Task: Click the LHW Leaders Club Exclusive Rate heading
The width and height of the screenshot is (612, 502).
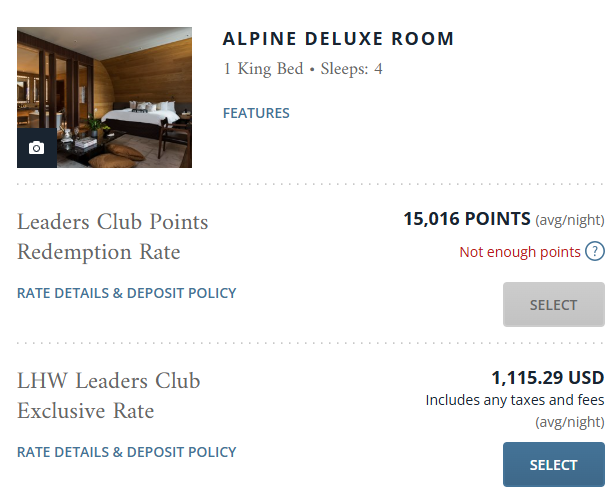Action: pos(109,395)
